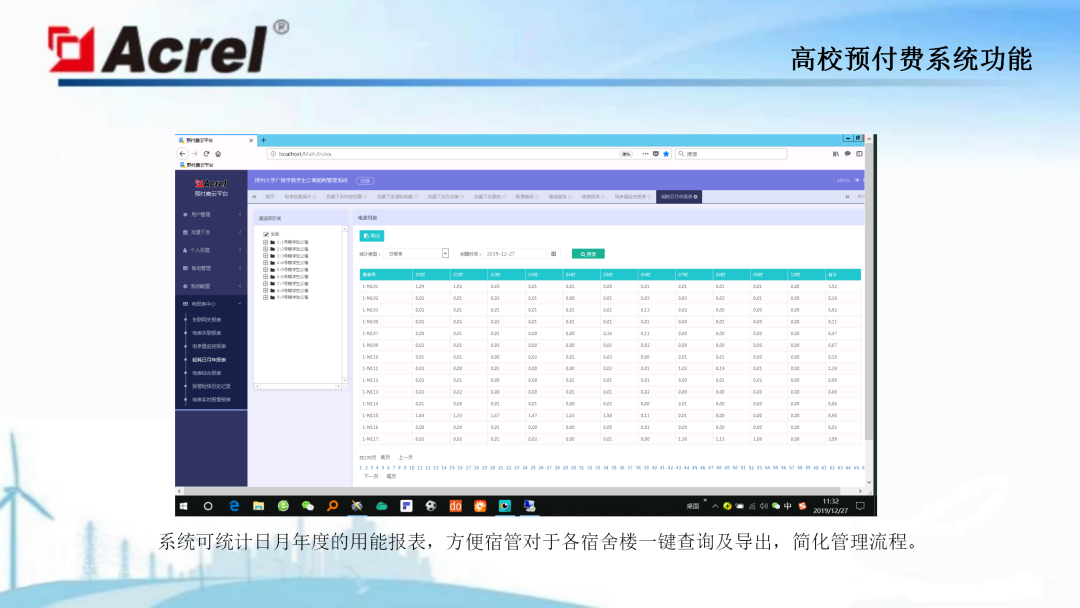Click the volume icon in system tray

(764, 506)
